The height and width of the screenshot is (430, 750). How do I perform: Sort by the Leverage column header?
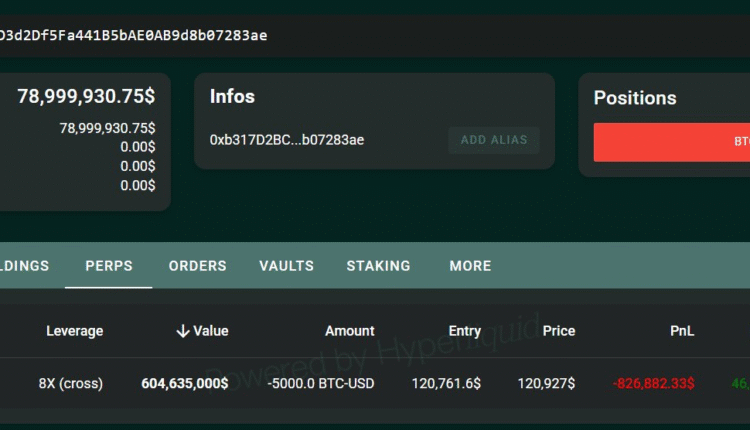(x=74, y=331)
